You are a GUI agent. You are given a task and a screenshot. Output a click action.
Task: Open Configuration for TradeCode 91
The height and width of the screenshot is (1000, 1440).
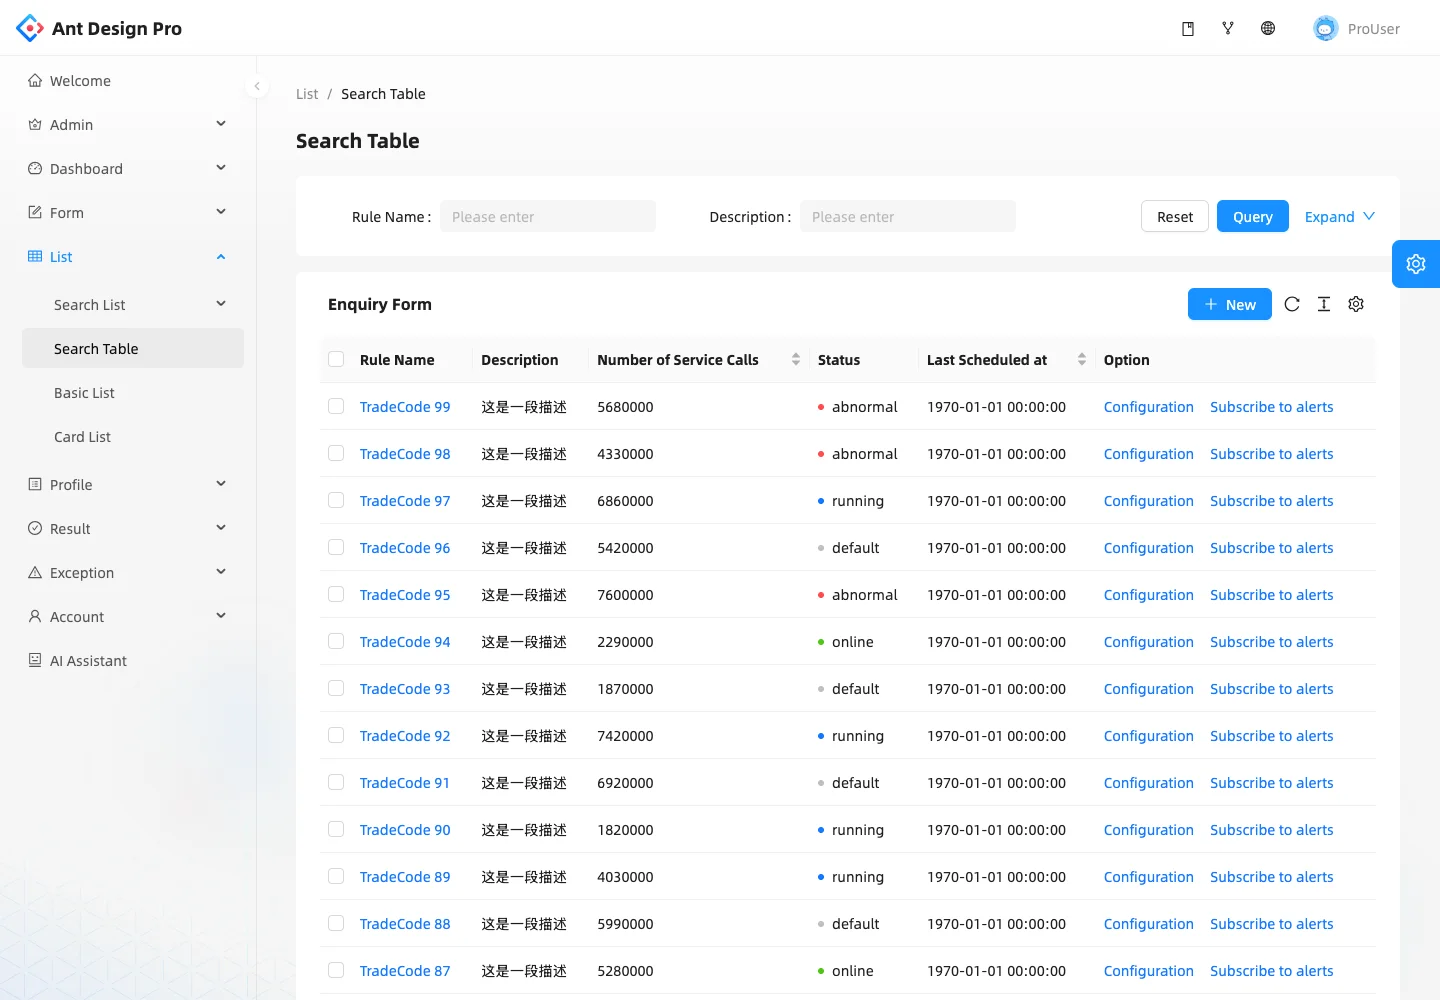(x=1149, y=783)
